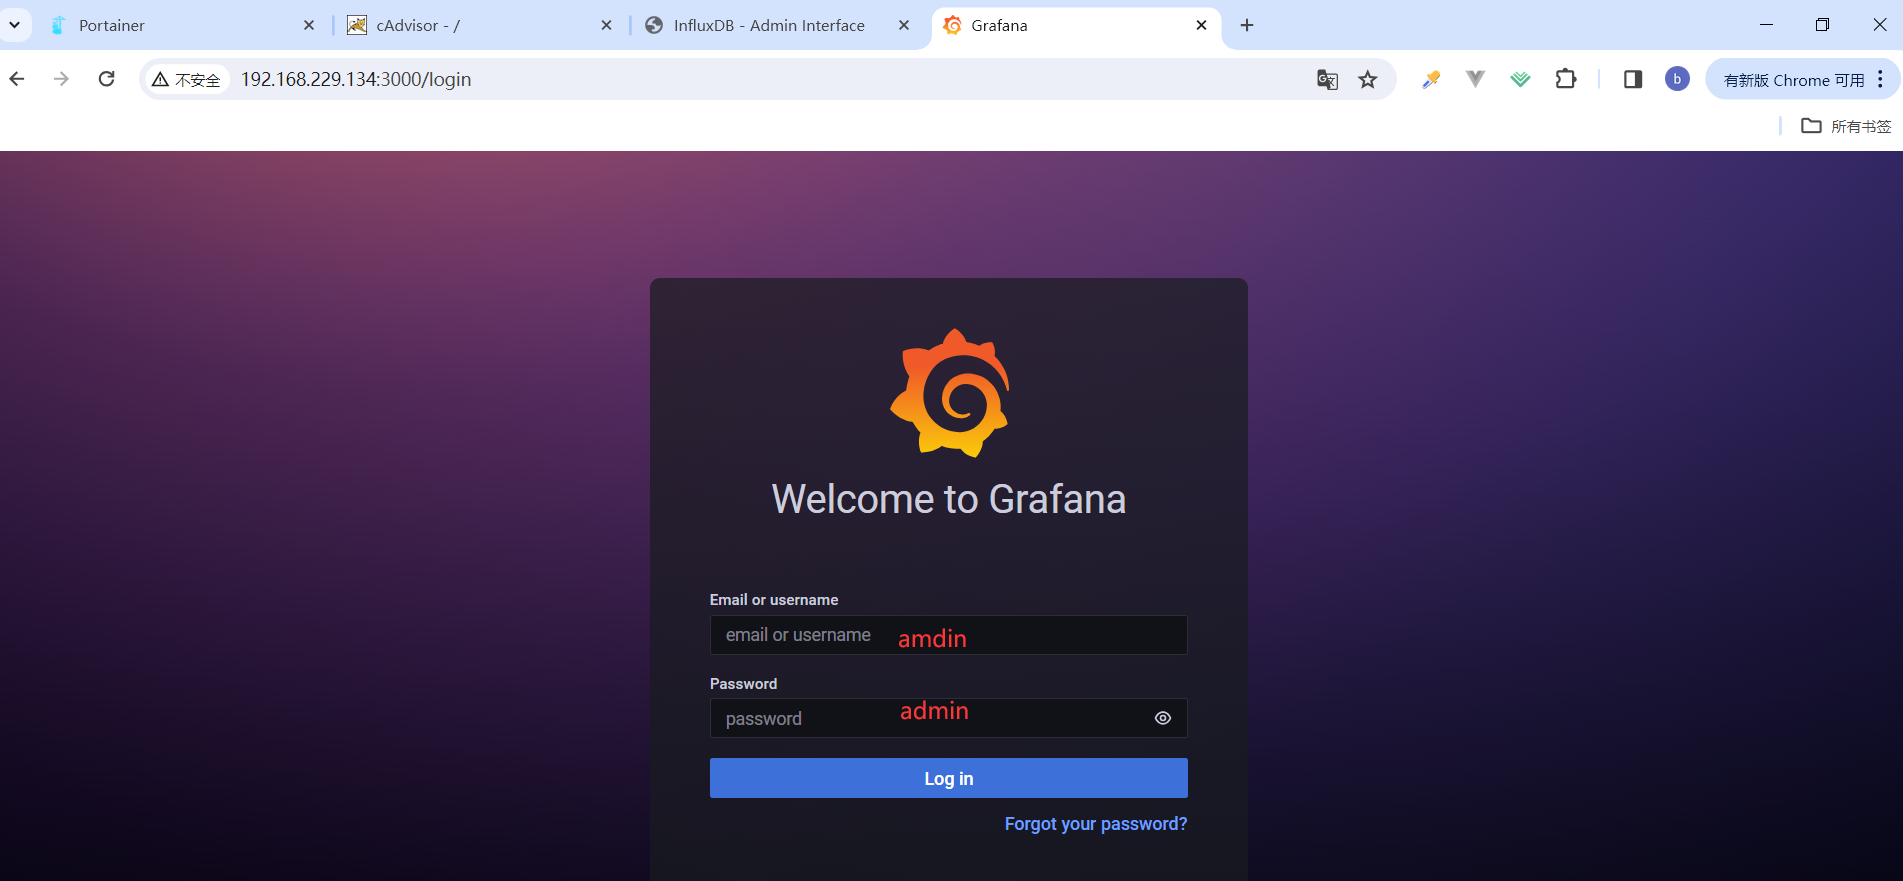
Task: Close the cAdvisor tab
Action: [x=606, y=25]
